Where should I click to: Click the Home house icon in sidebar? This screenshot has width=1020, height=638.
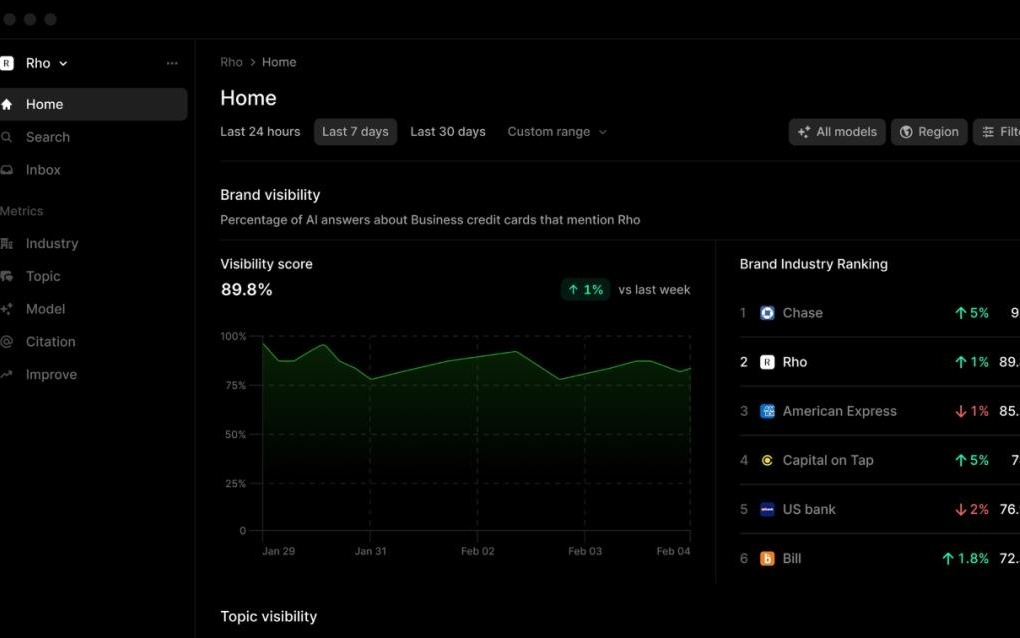click(x=7, y=104)
